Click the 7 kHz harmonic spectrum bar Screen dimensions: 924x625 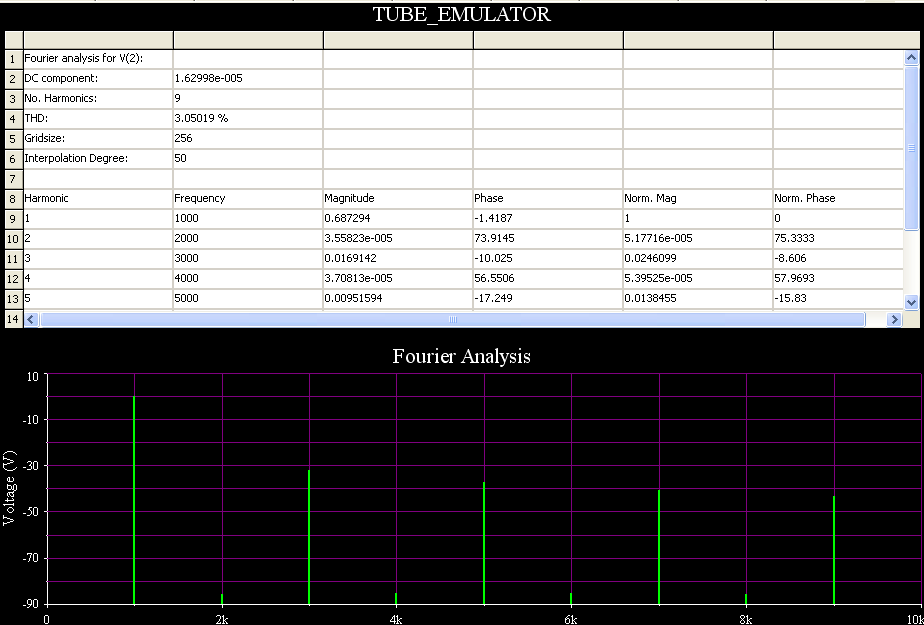[x=659, y=547]
